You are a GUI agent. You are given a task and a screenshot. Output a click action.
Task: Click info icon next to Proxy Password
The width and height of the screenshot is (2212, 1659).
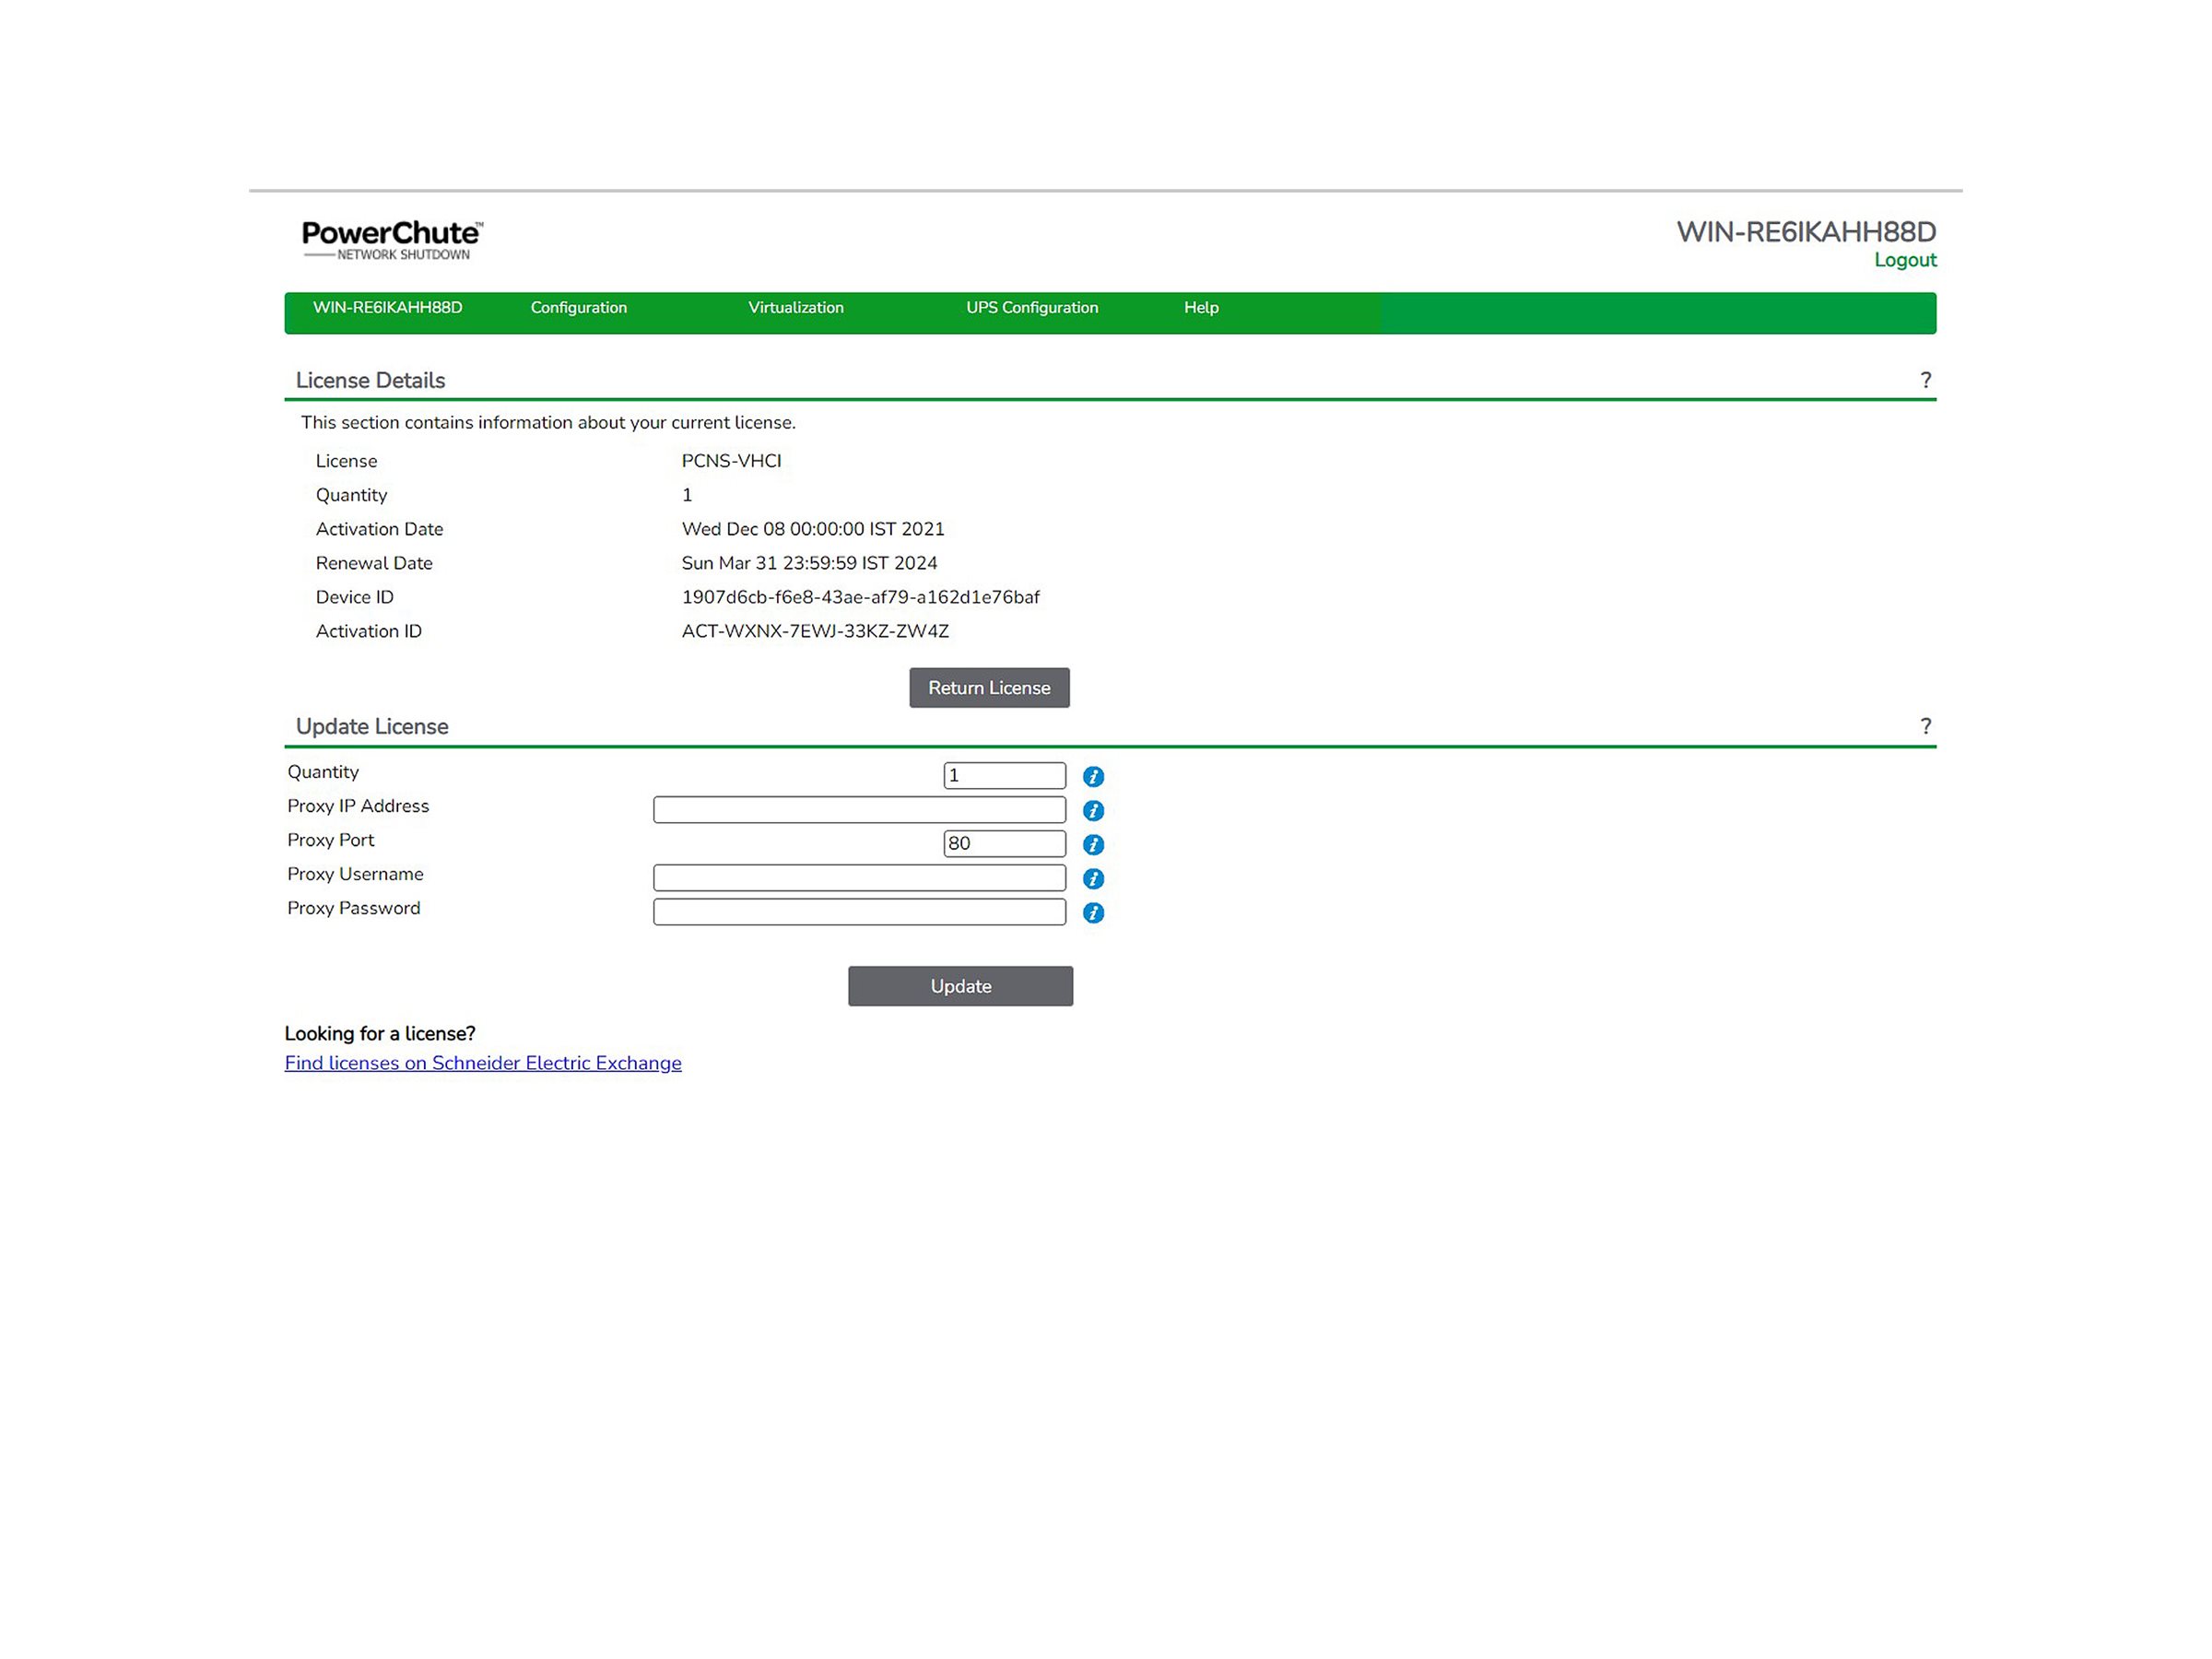(1093, 912)
